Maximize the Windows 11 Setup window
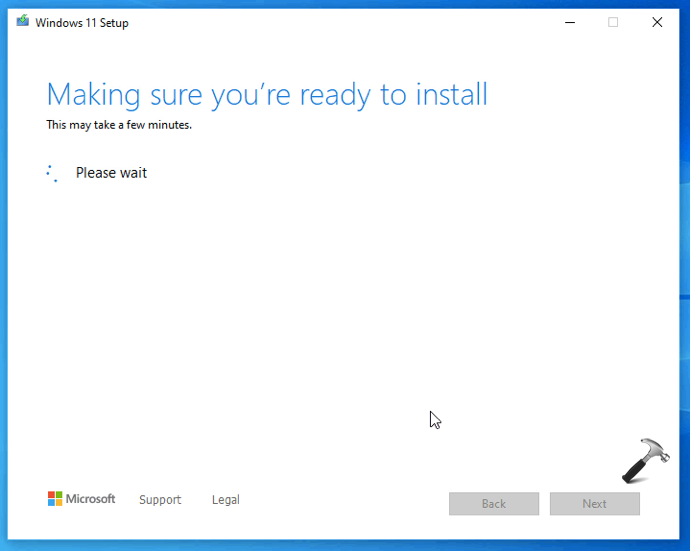Viewport: 690px width, 551px height. coord(613,22)
